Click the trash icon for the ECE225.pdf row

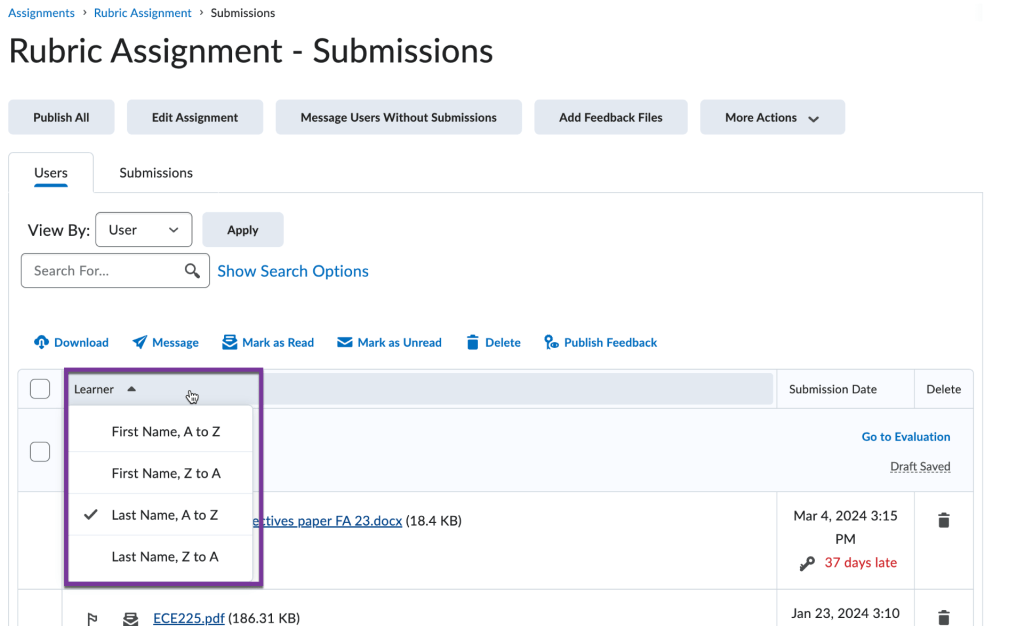click(x=943, y=617)
